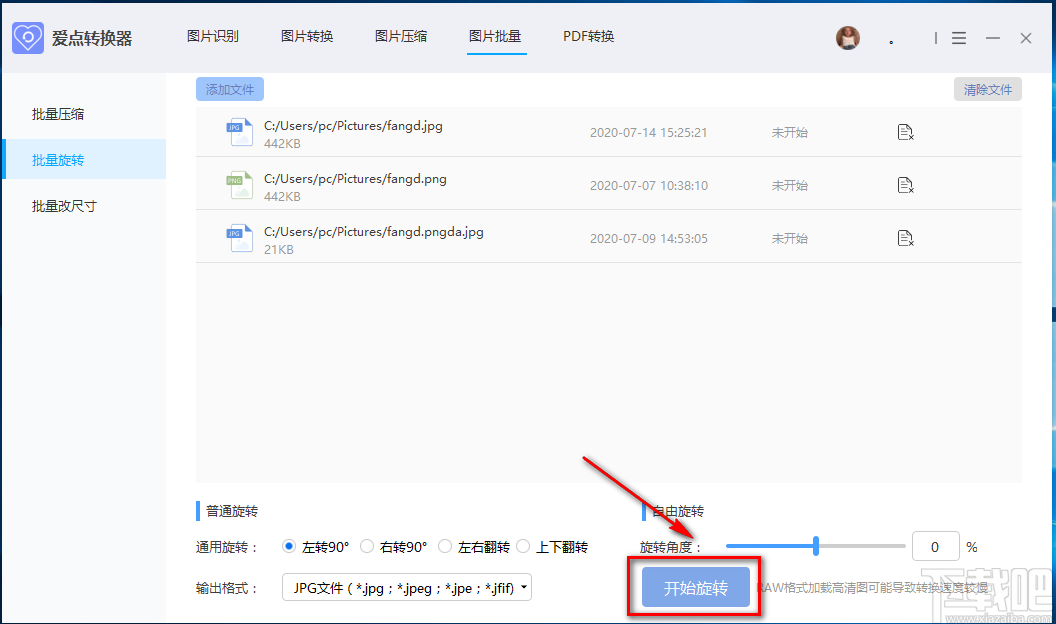
Task: Click the JPG file icon beside fangd.jpg
Action: tap(240, 131)
